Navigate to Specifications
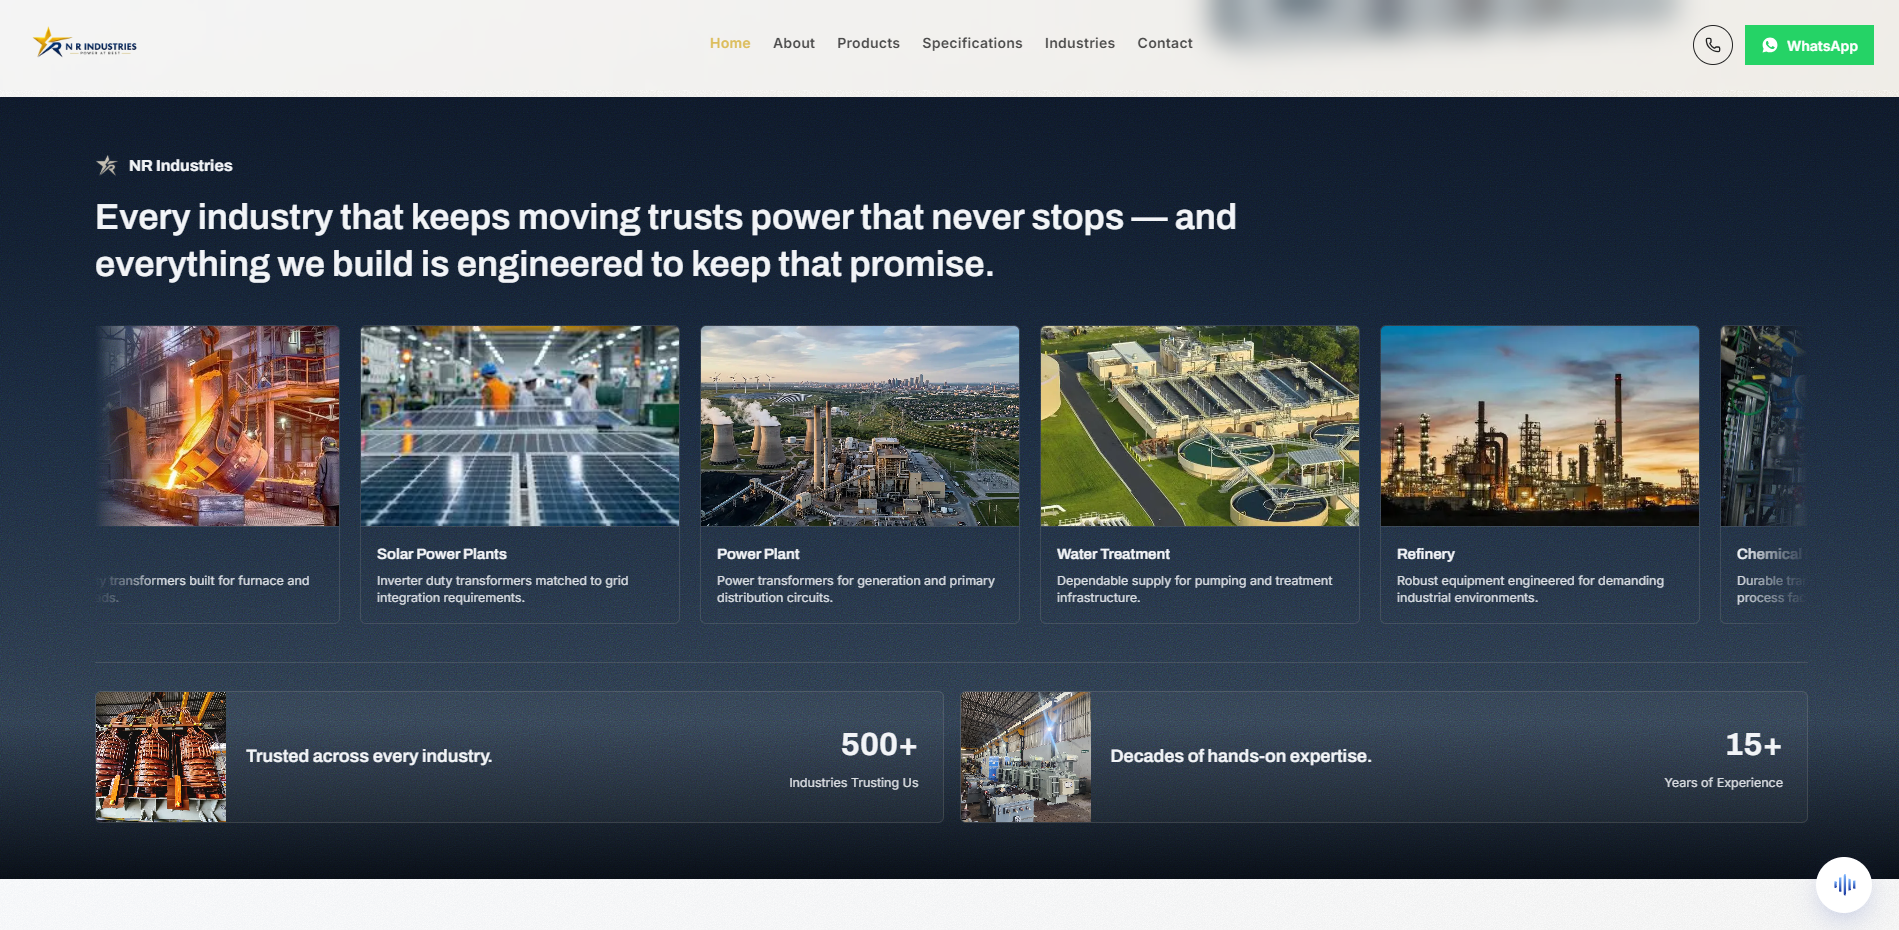Image resolution: width=1899 pixels, height=930 pixels. point(972,43)
